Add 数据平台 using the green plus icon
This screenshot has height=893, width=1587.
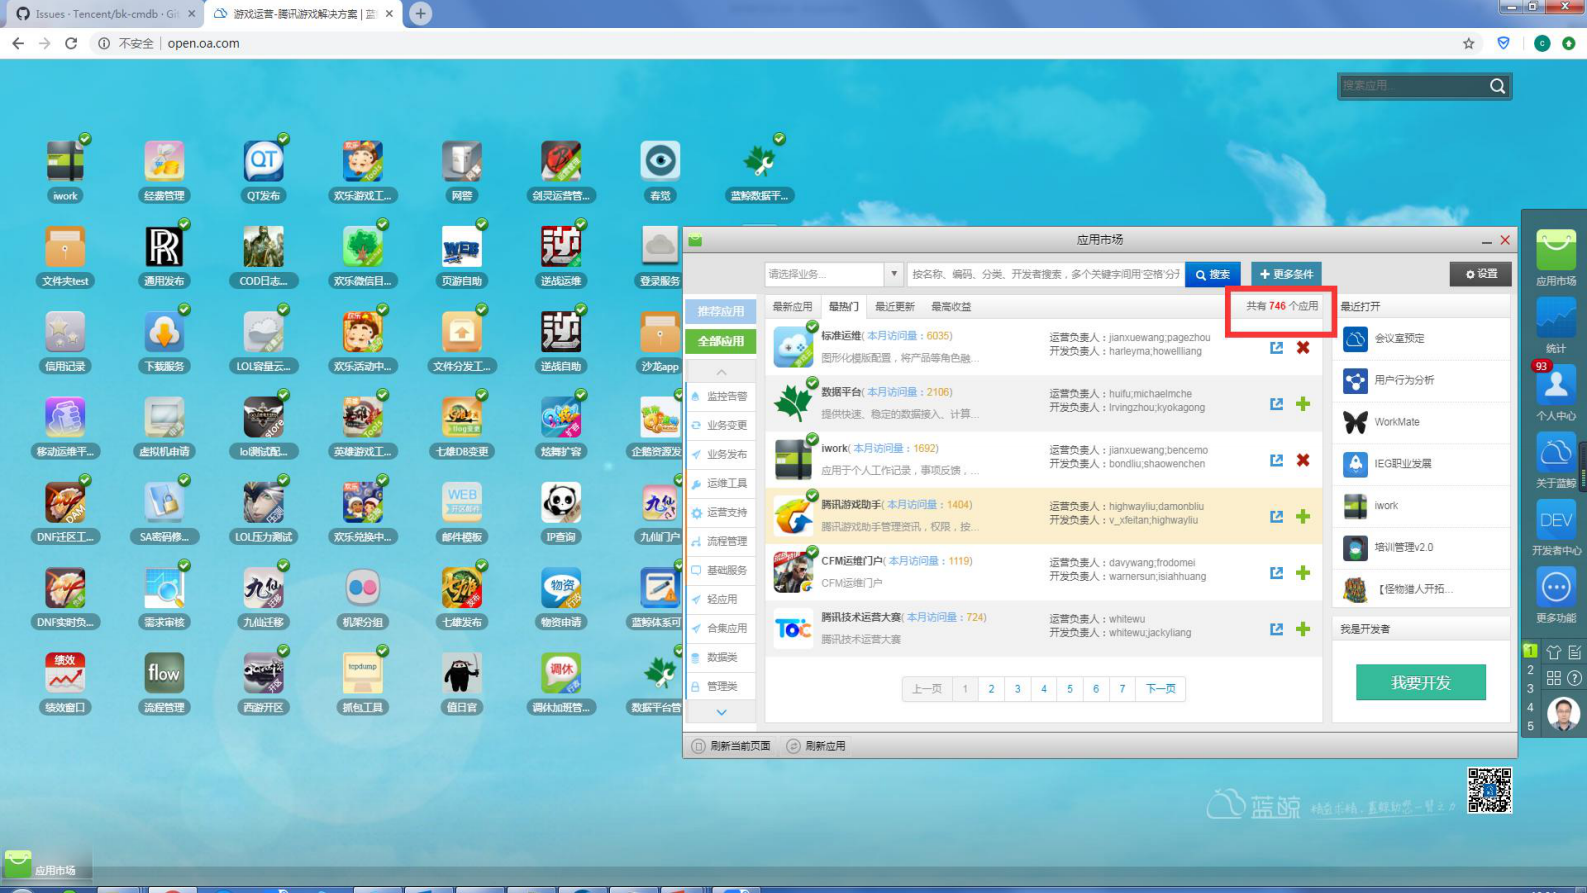(1303, 404)
